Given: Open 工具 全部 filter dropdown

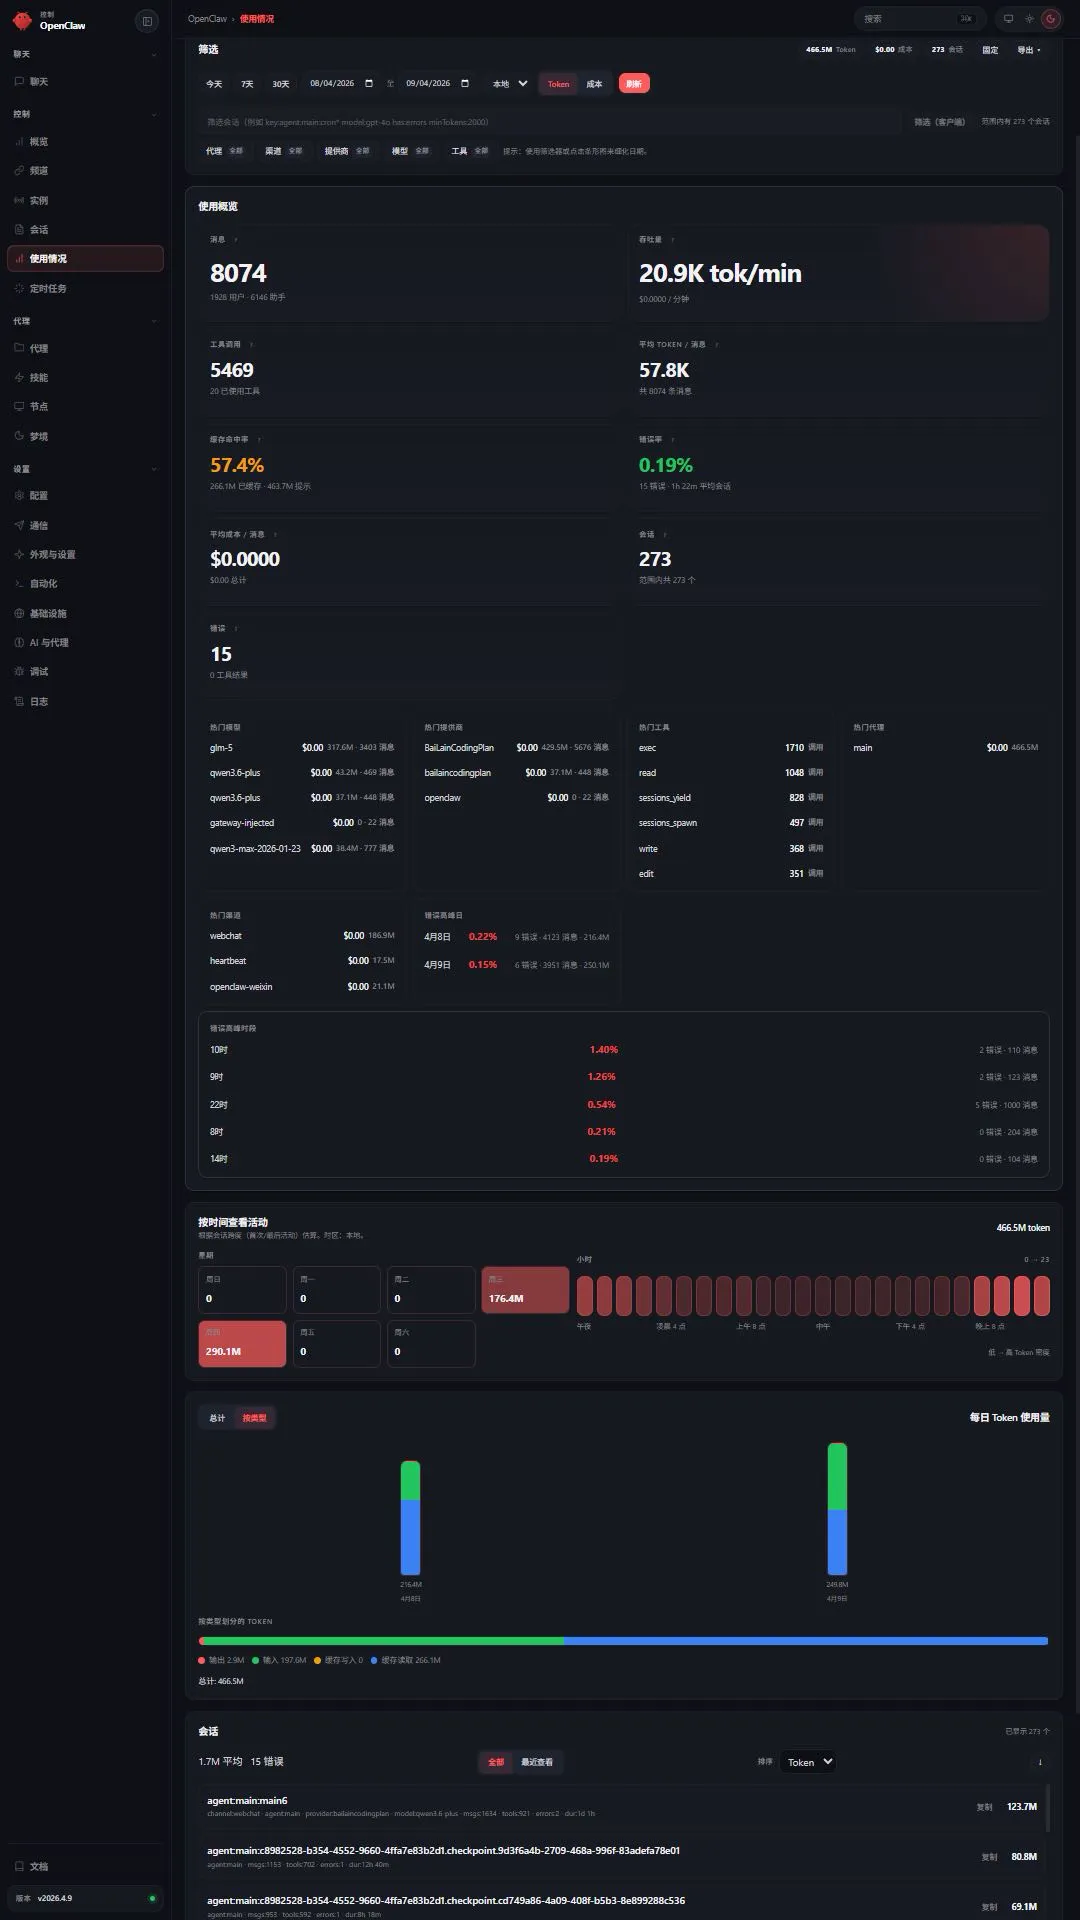Looking at the screenshot, I should coord(470,151).
